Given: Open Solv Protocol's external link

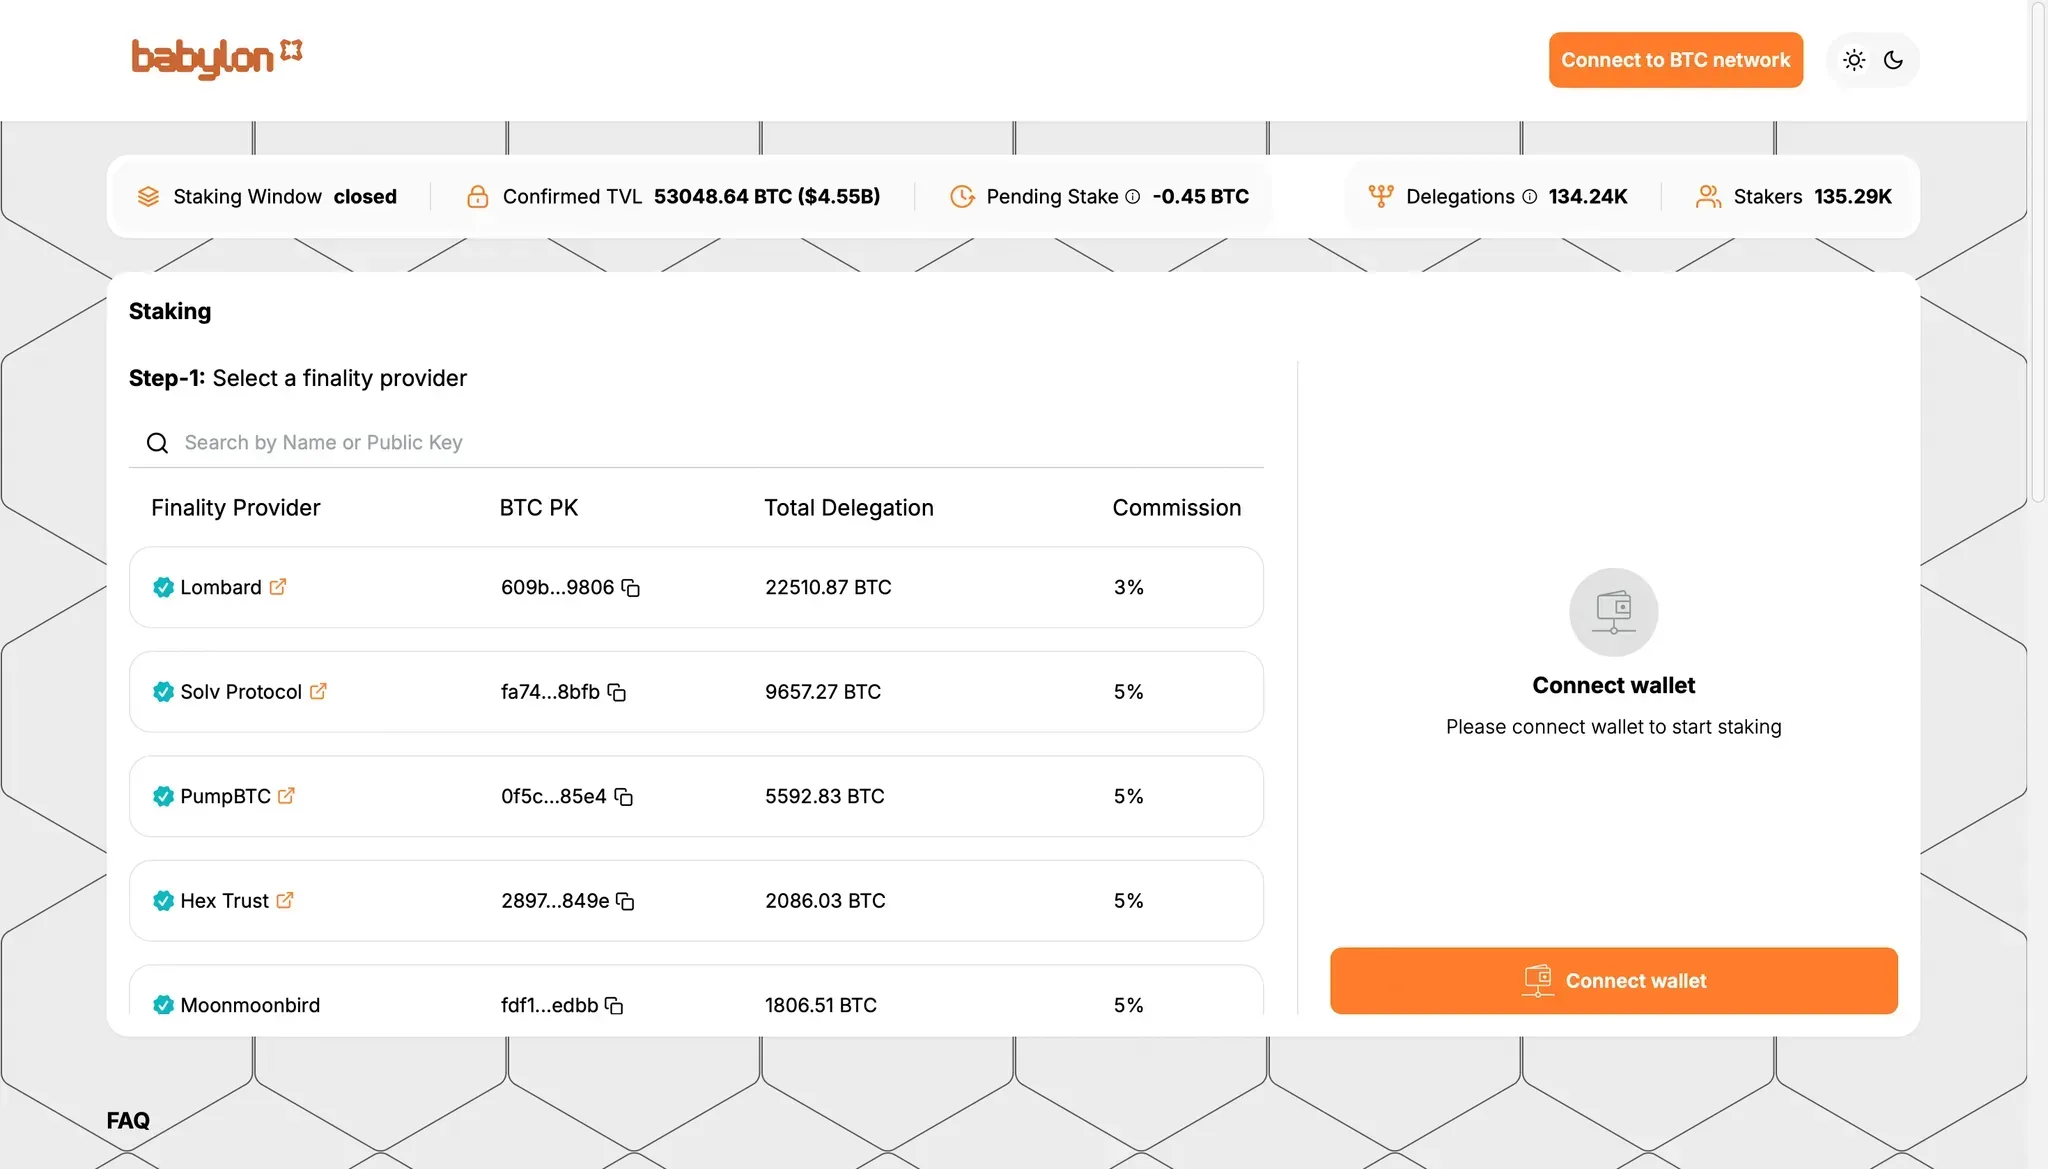Looking at the screenshot, I should coord(318,692).
